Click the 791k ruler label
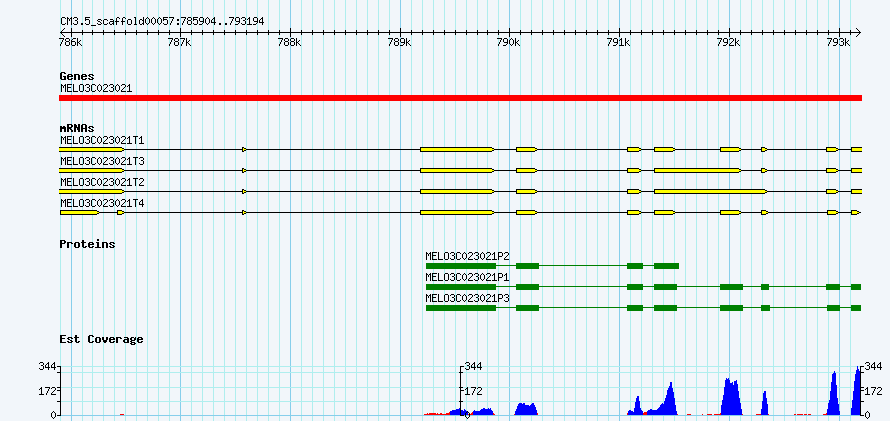 click(619, 43)
